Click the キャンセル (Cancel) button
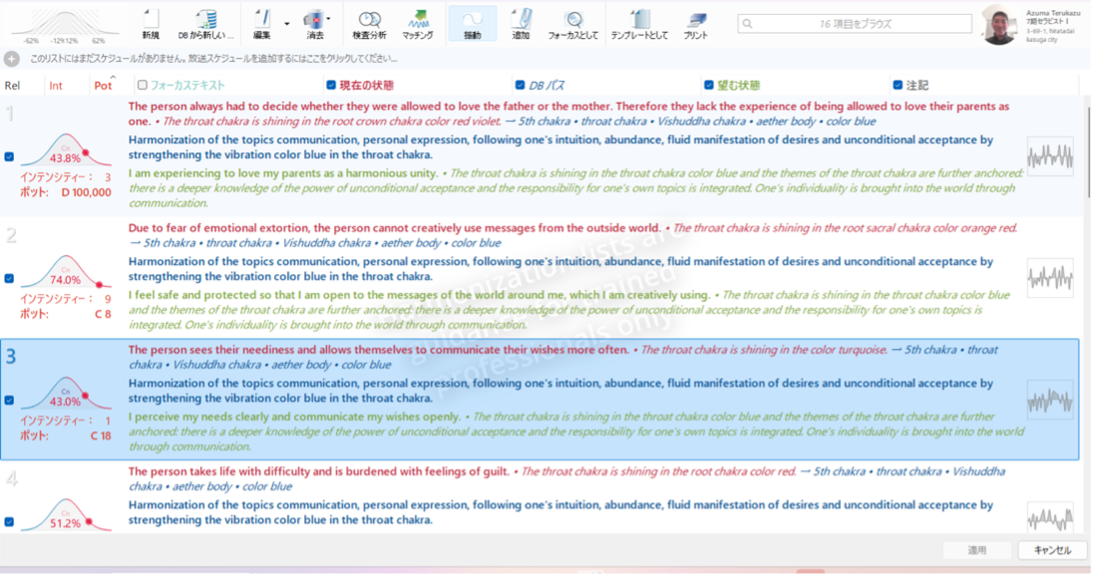This screenshot has width=1093, height=577. 1051,550
